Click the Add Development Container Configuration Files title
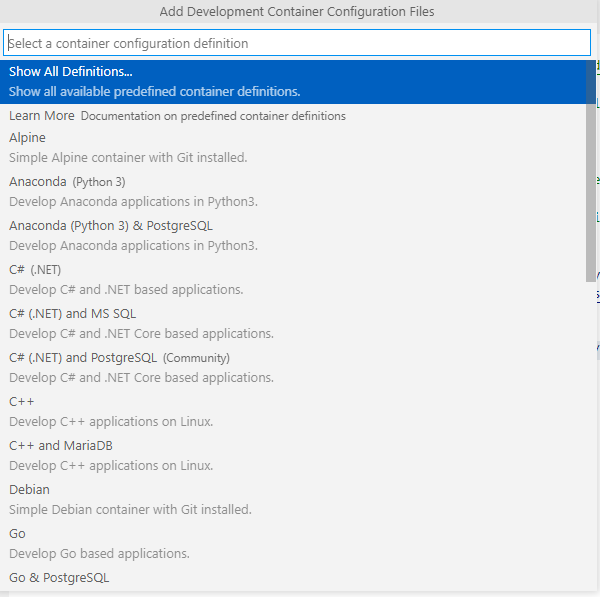600x597 pixels. [x=297, y=11]
